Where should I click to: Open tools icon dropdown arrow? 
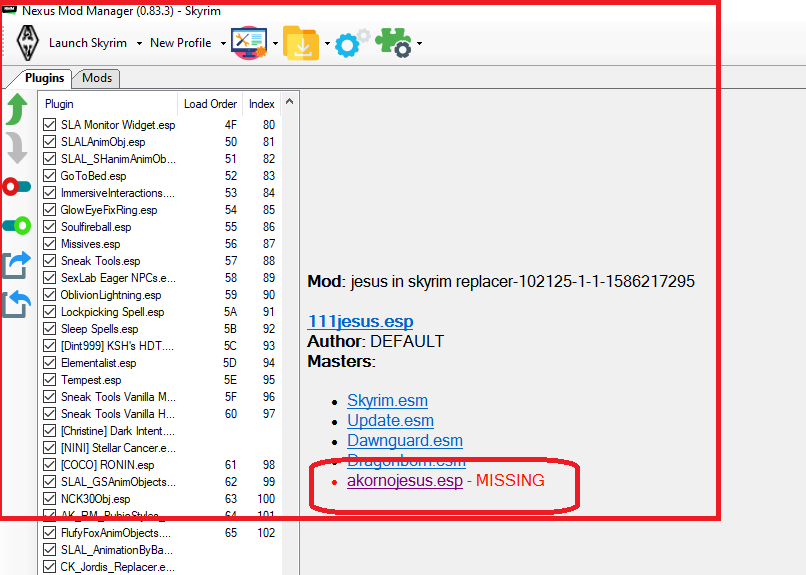tap(276, 44)
